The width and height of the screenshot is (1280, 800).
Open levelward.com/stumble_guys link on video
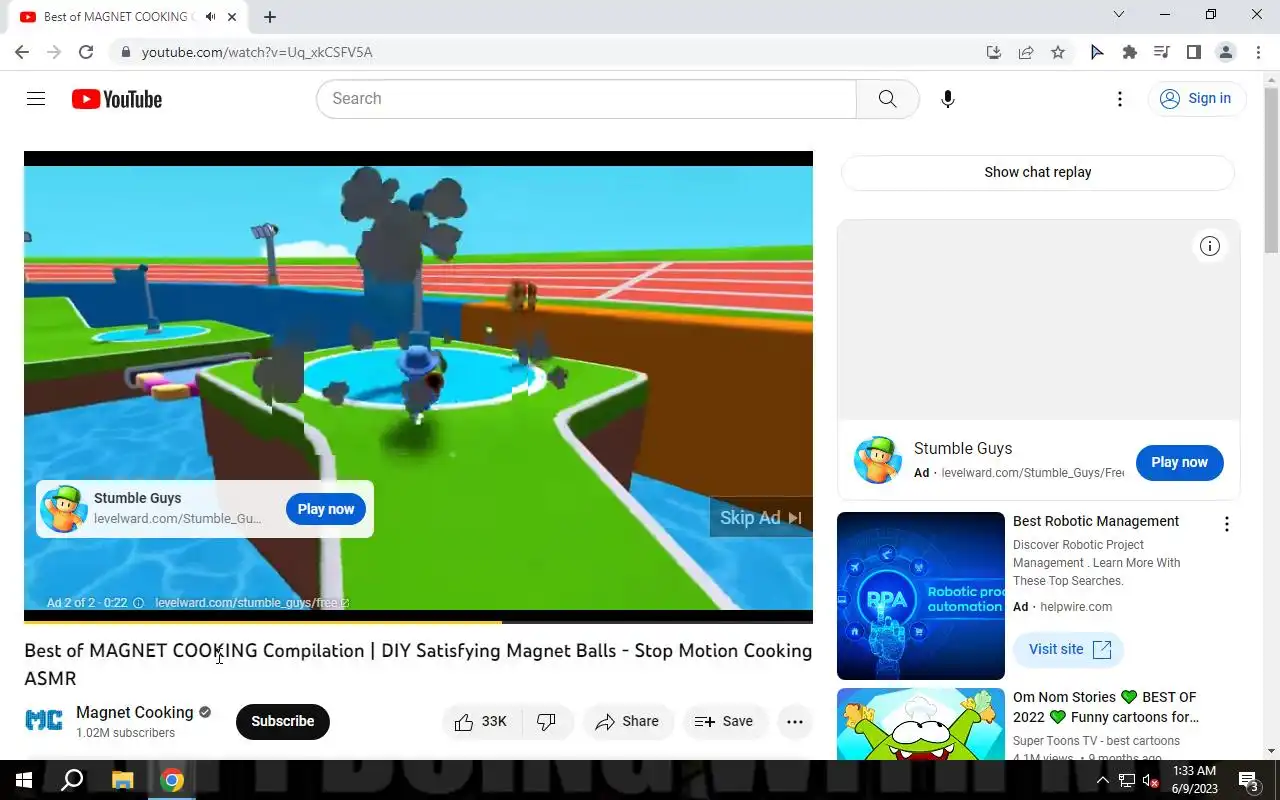[252, 603]
